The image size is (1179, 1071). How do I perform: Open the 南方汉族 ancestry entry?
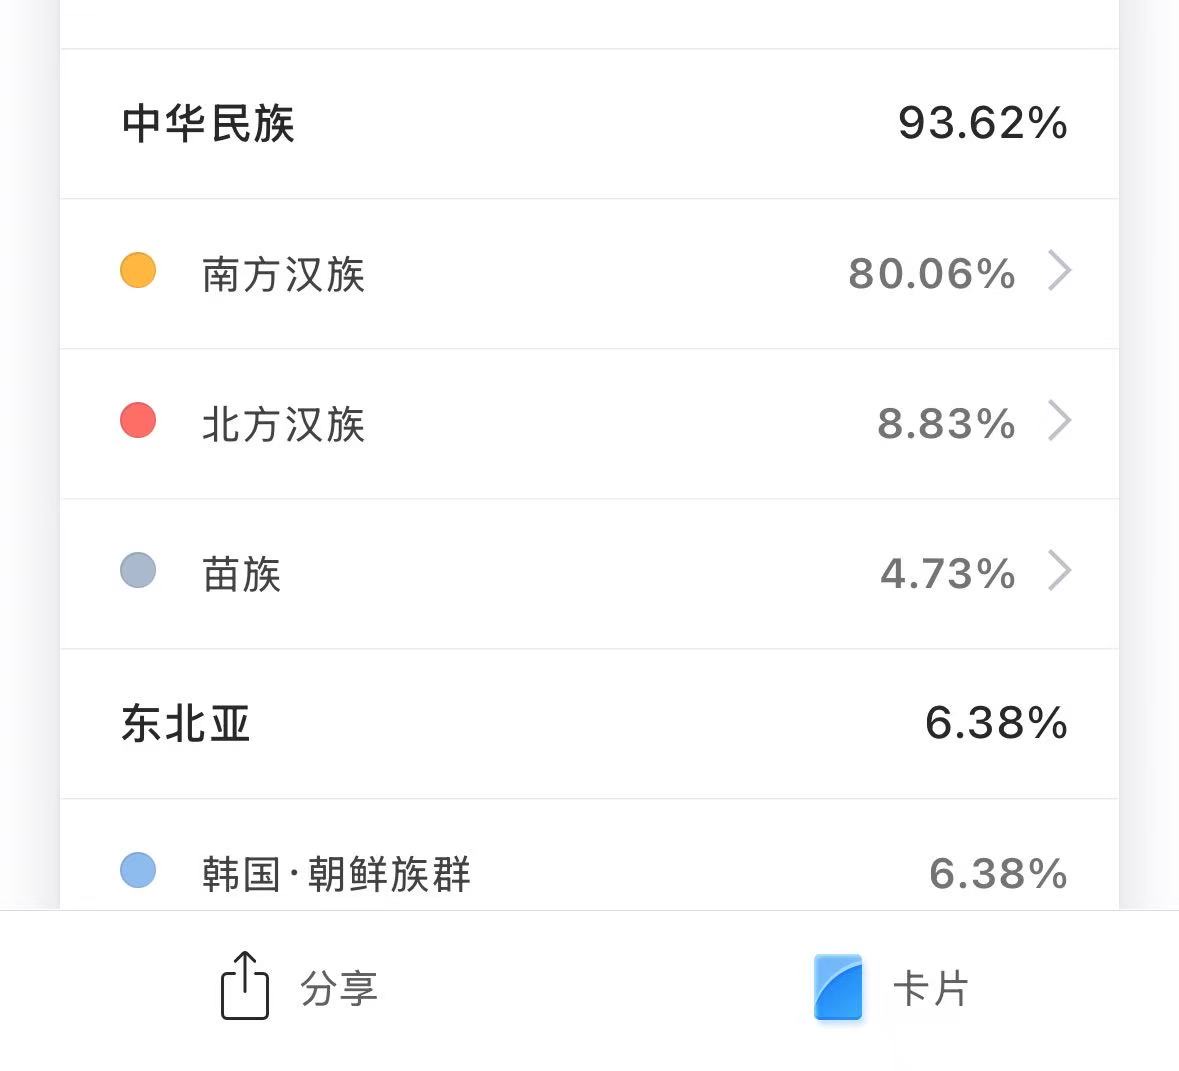(x=284, y=274)
